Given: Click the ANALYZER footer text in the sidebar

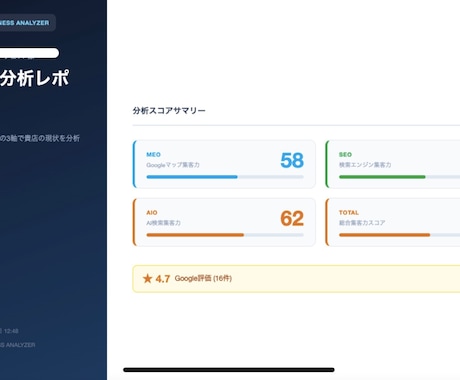Looking at the screenshot, I should coord(17,345).
